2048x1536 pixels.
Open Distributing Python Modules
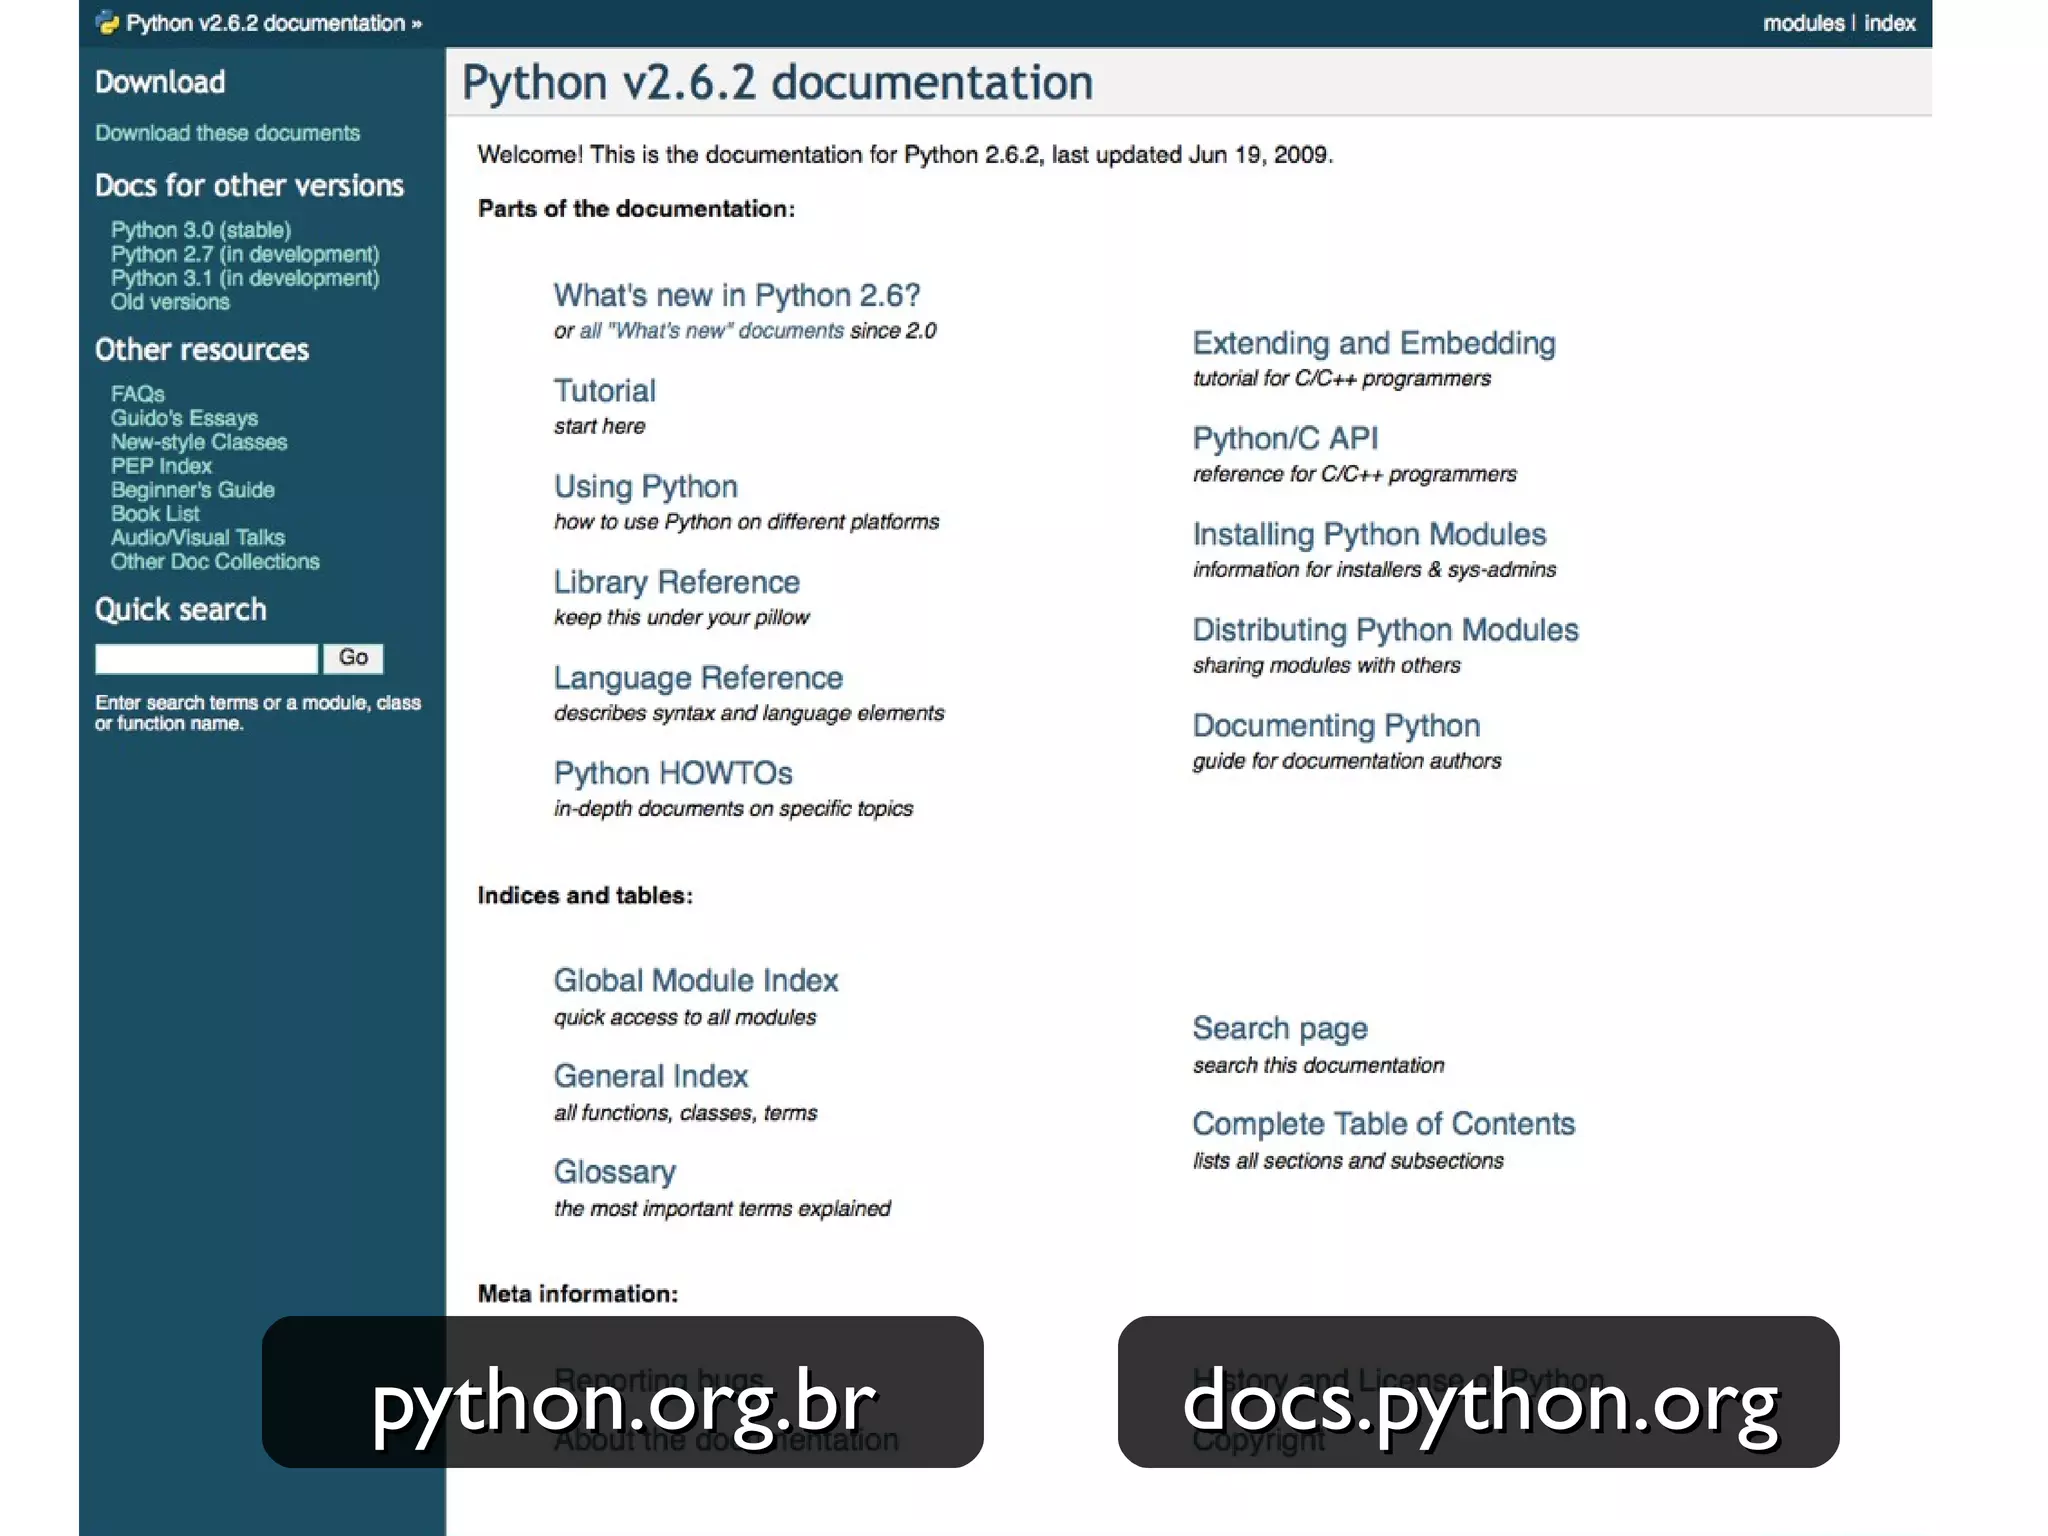tap(1385, 630)
